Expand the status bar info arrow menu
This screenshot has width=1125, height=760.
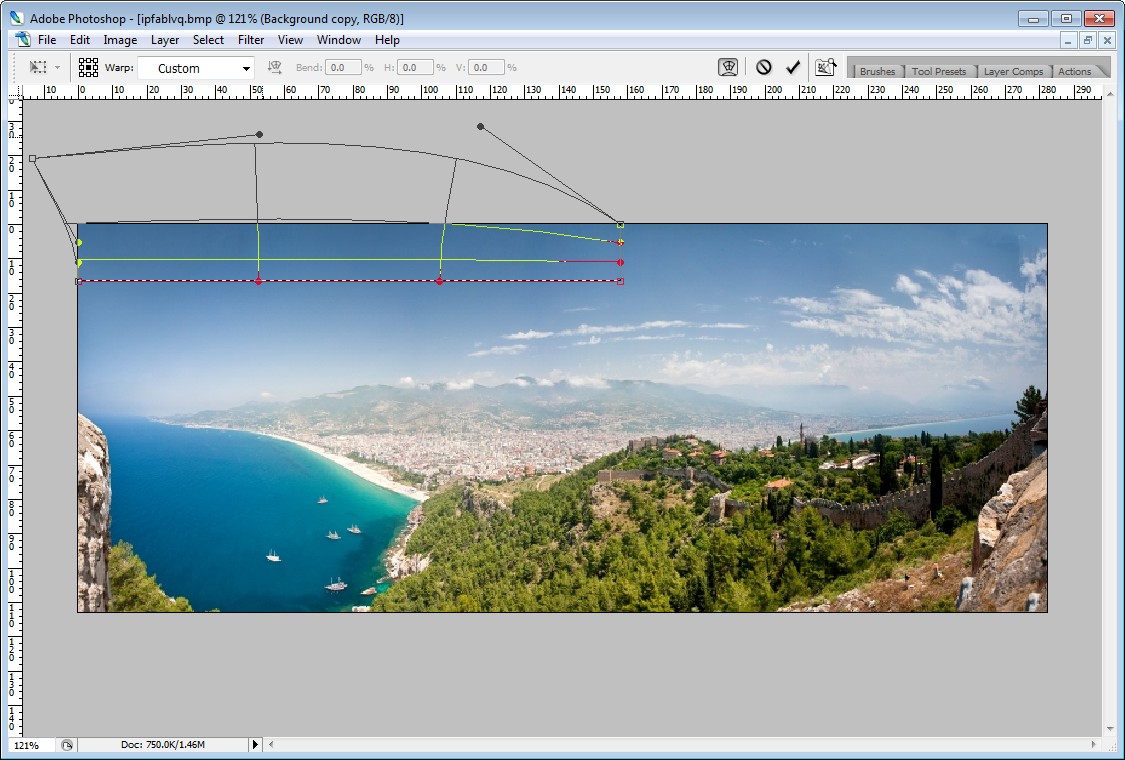coord(255,745)
